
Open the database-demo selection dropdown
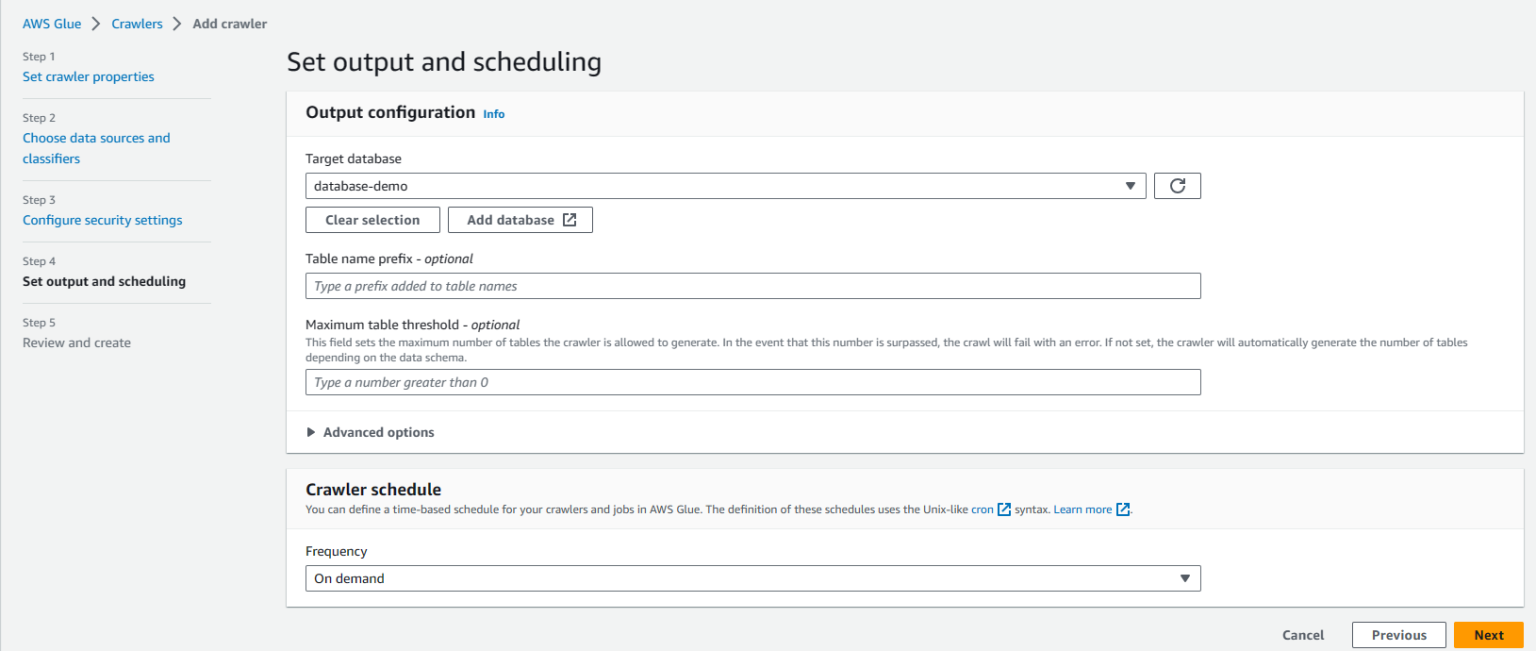tap(725, 185)
